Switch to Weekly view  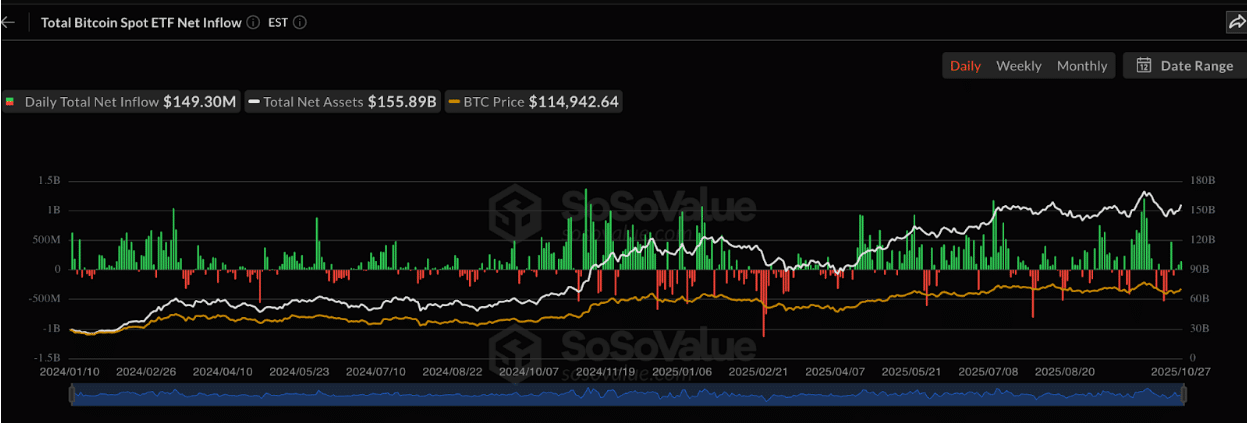point(1018,66)
